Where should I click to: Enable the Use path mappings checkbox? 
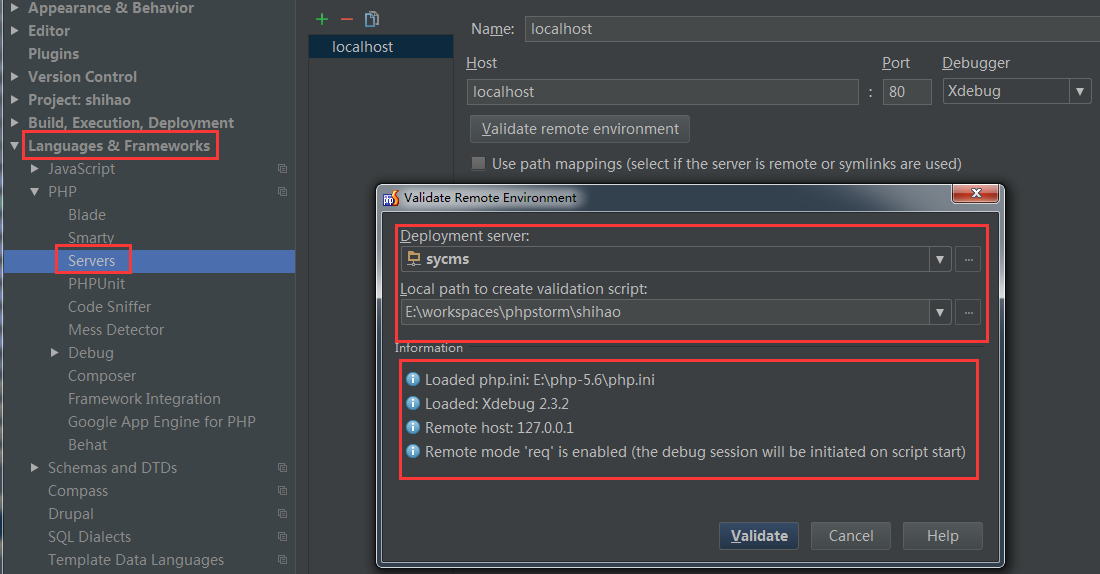click(x=478, y=163)
